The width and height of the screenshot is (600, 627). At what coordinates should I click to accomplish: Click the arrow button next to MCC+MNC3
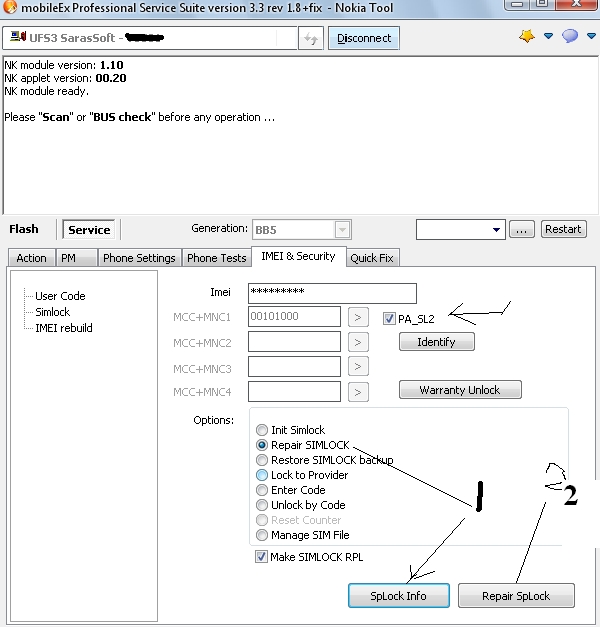[x=358, y=367]
